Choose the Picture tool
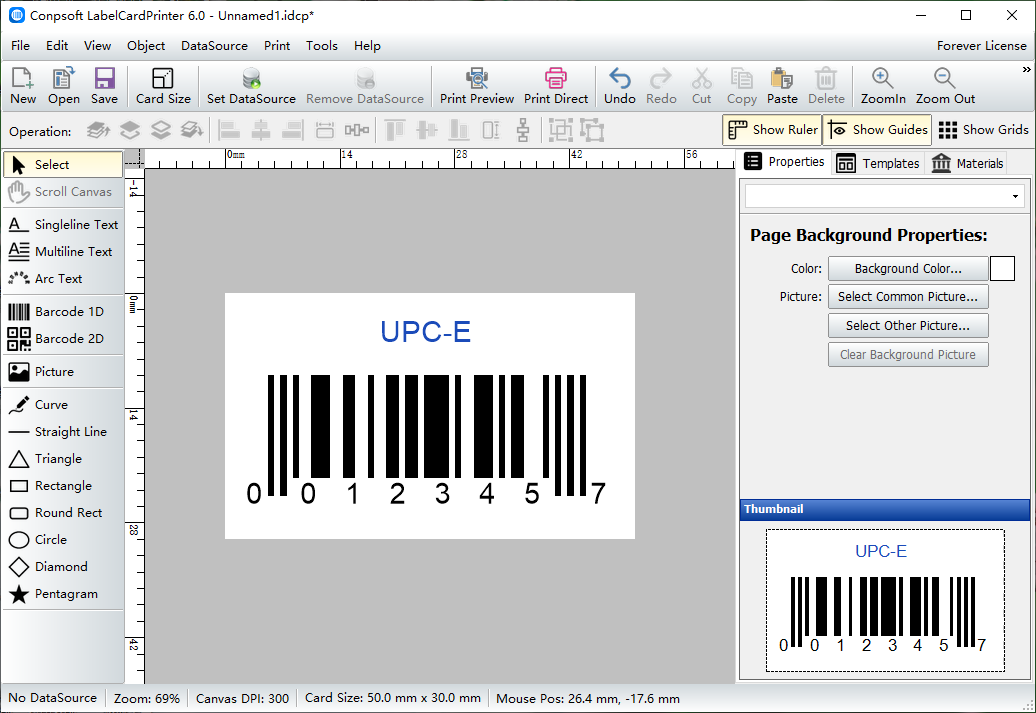The image size is (1036, 713). tap(63, 371)
